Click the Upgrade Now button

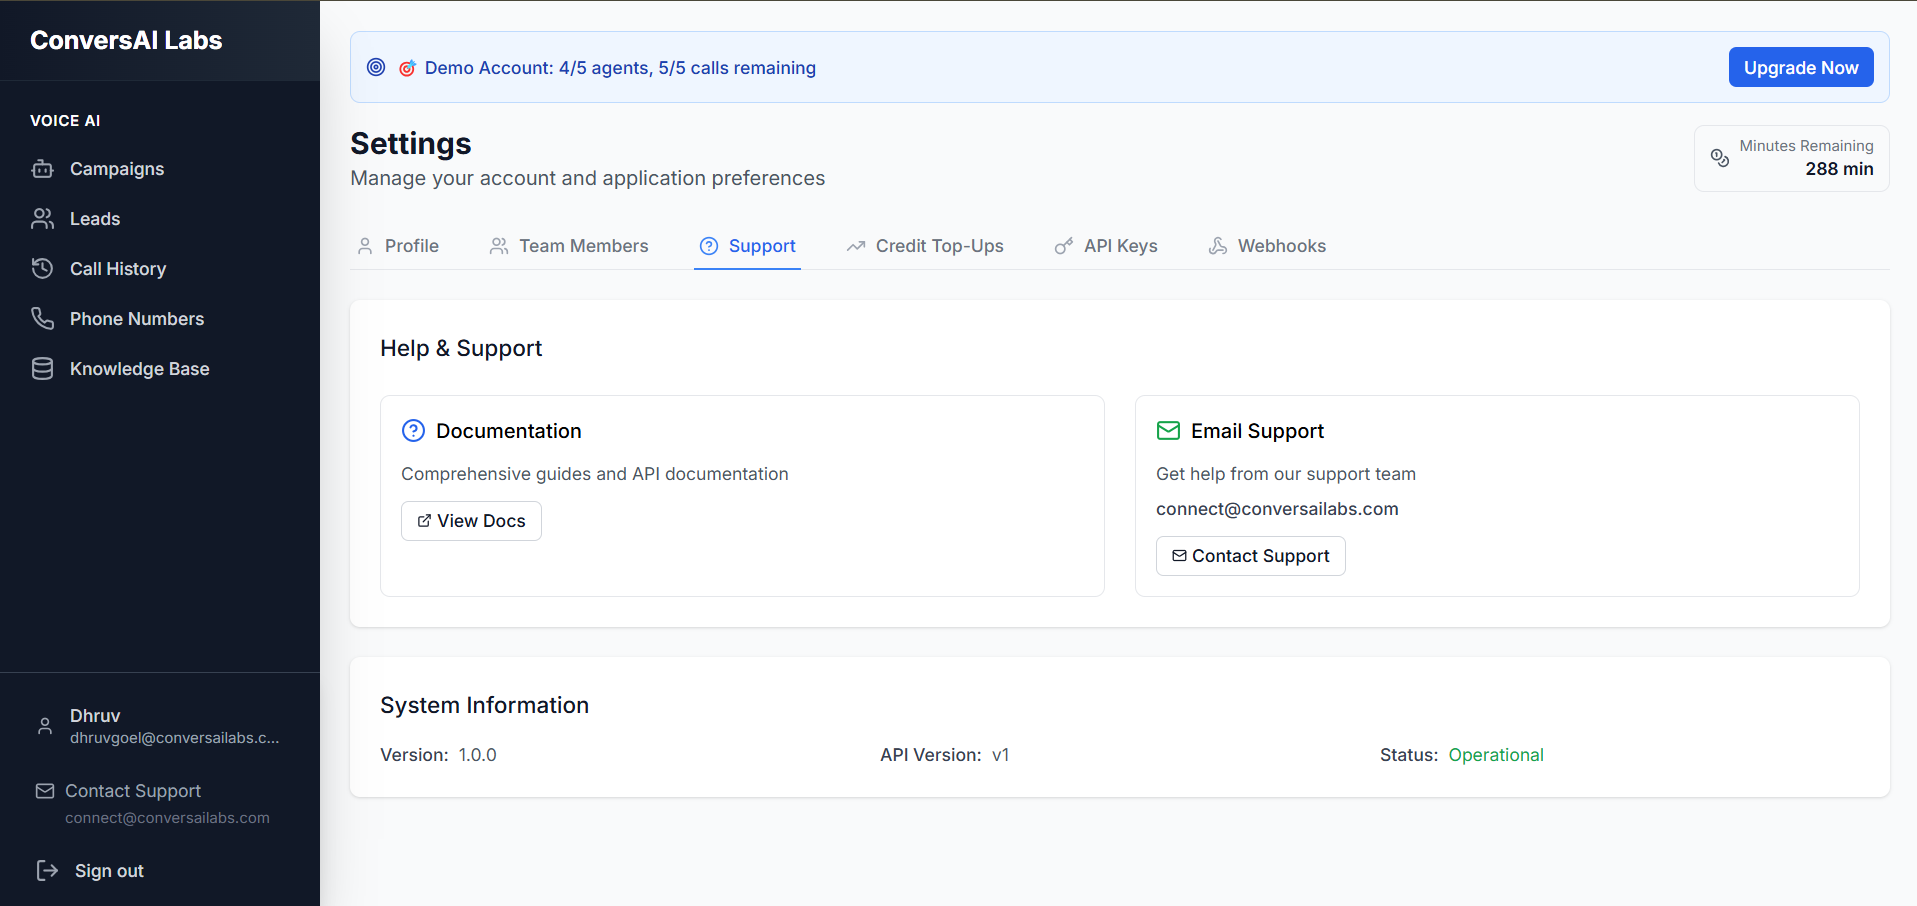1801,67
